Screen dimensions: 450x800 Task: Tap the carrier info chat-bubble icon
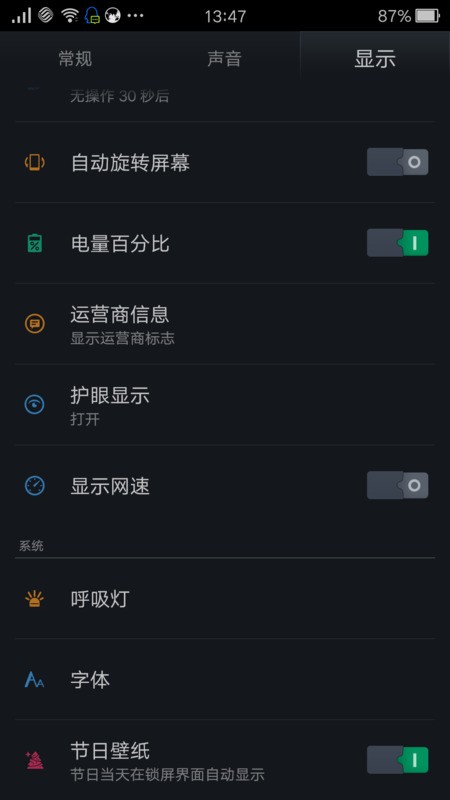[35, 323]
